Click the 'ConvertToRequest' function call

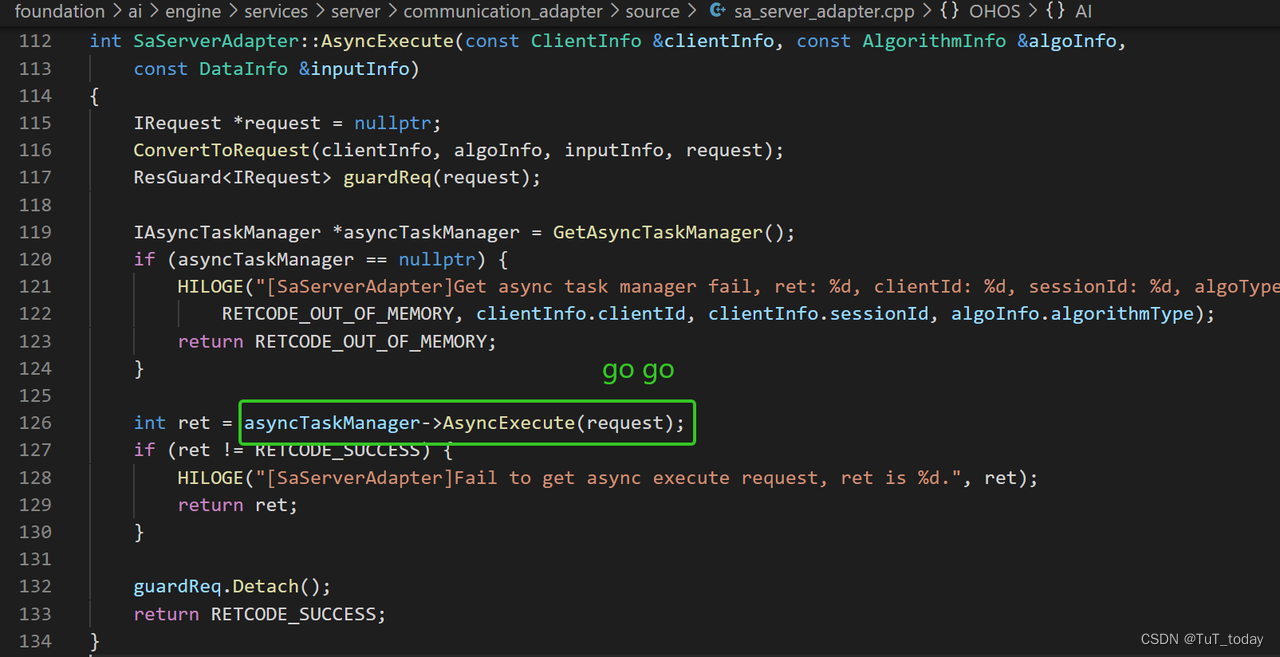pos(221,150)
